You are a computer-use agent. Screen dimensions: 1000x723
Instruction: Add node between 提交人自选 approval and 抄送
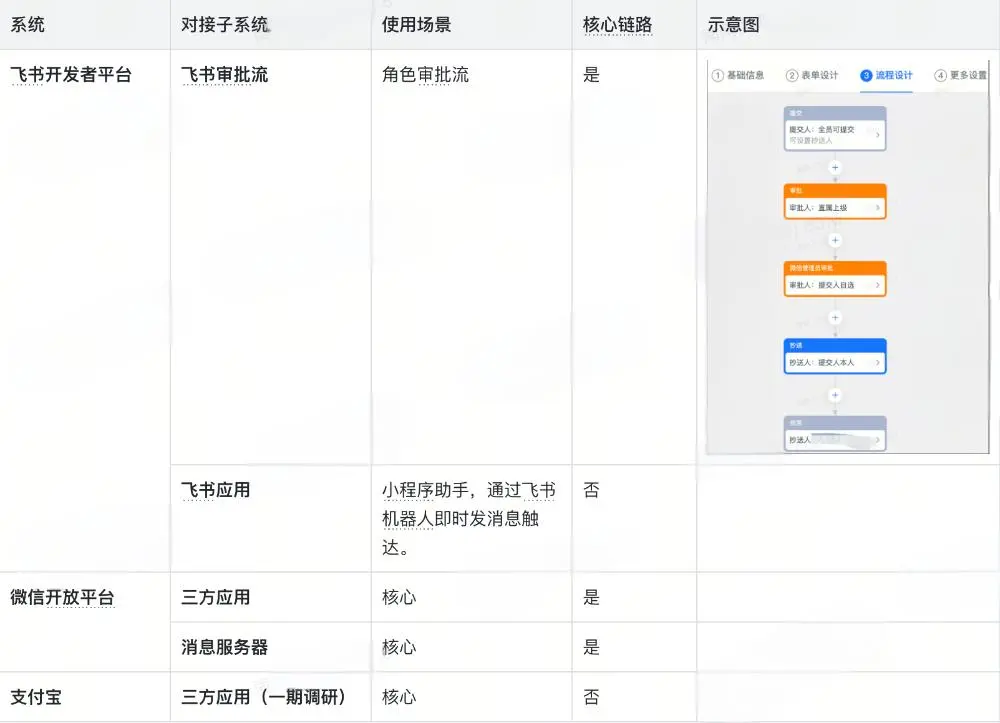pyautogui.click(x=835, y=318)
